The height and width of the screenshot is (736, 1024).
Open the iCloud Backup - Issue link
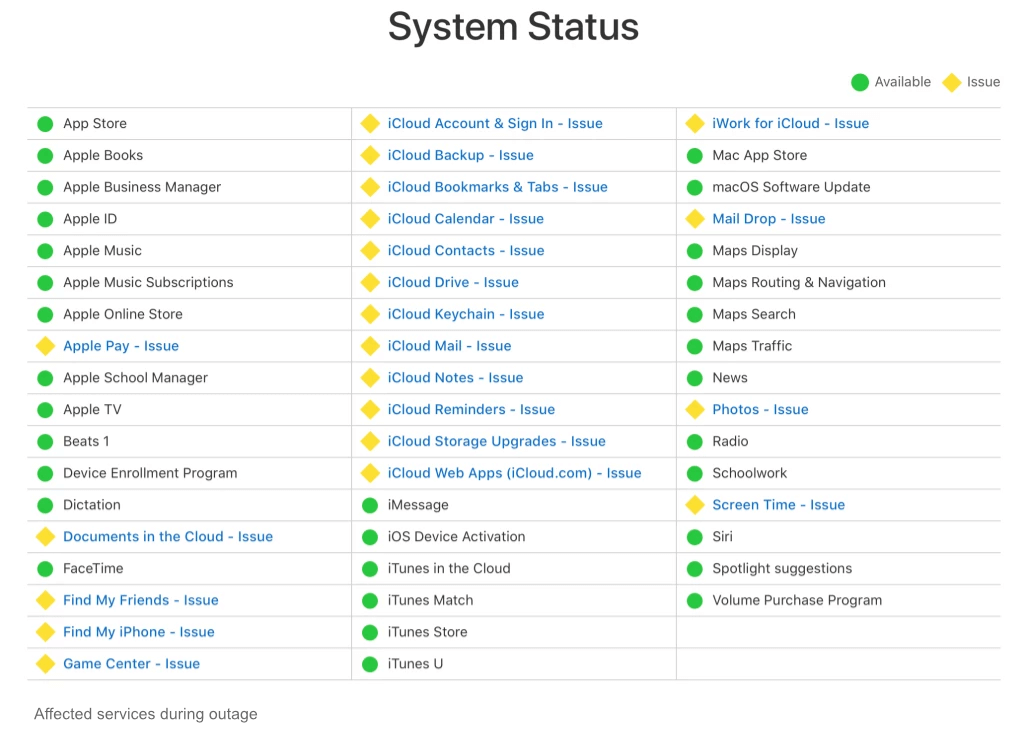pyautogui.click(x=460, y=155)
